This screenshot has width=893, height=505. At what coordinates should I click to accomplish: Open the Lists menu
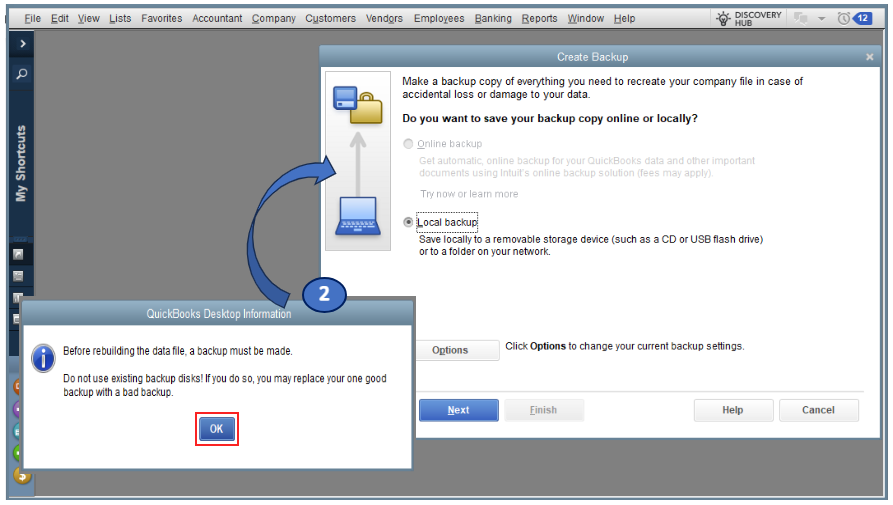(x=120, y=18)
